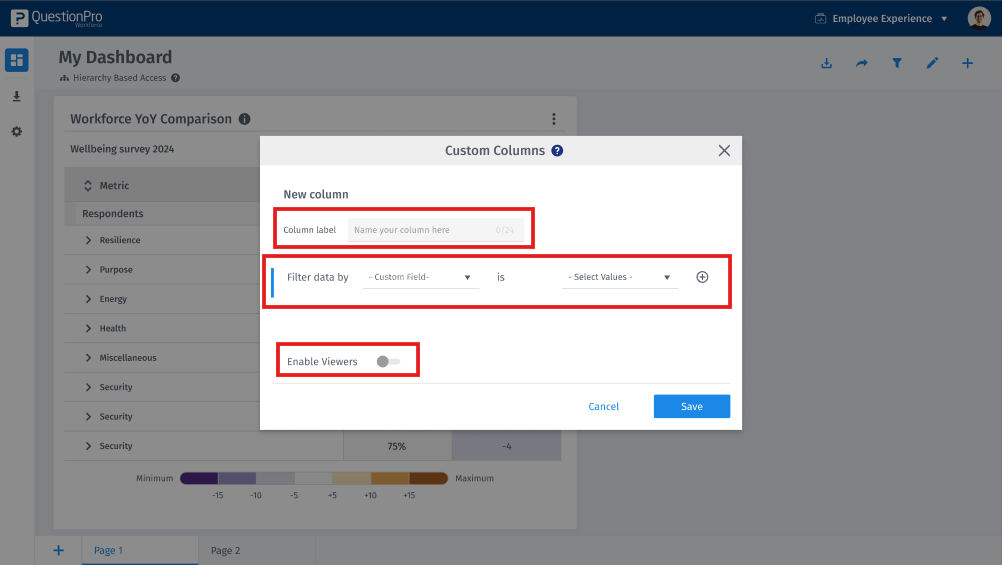Open the Select Values dropdown
The height and width of the screenshot is (565, 1002).
(620, 277)
